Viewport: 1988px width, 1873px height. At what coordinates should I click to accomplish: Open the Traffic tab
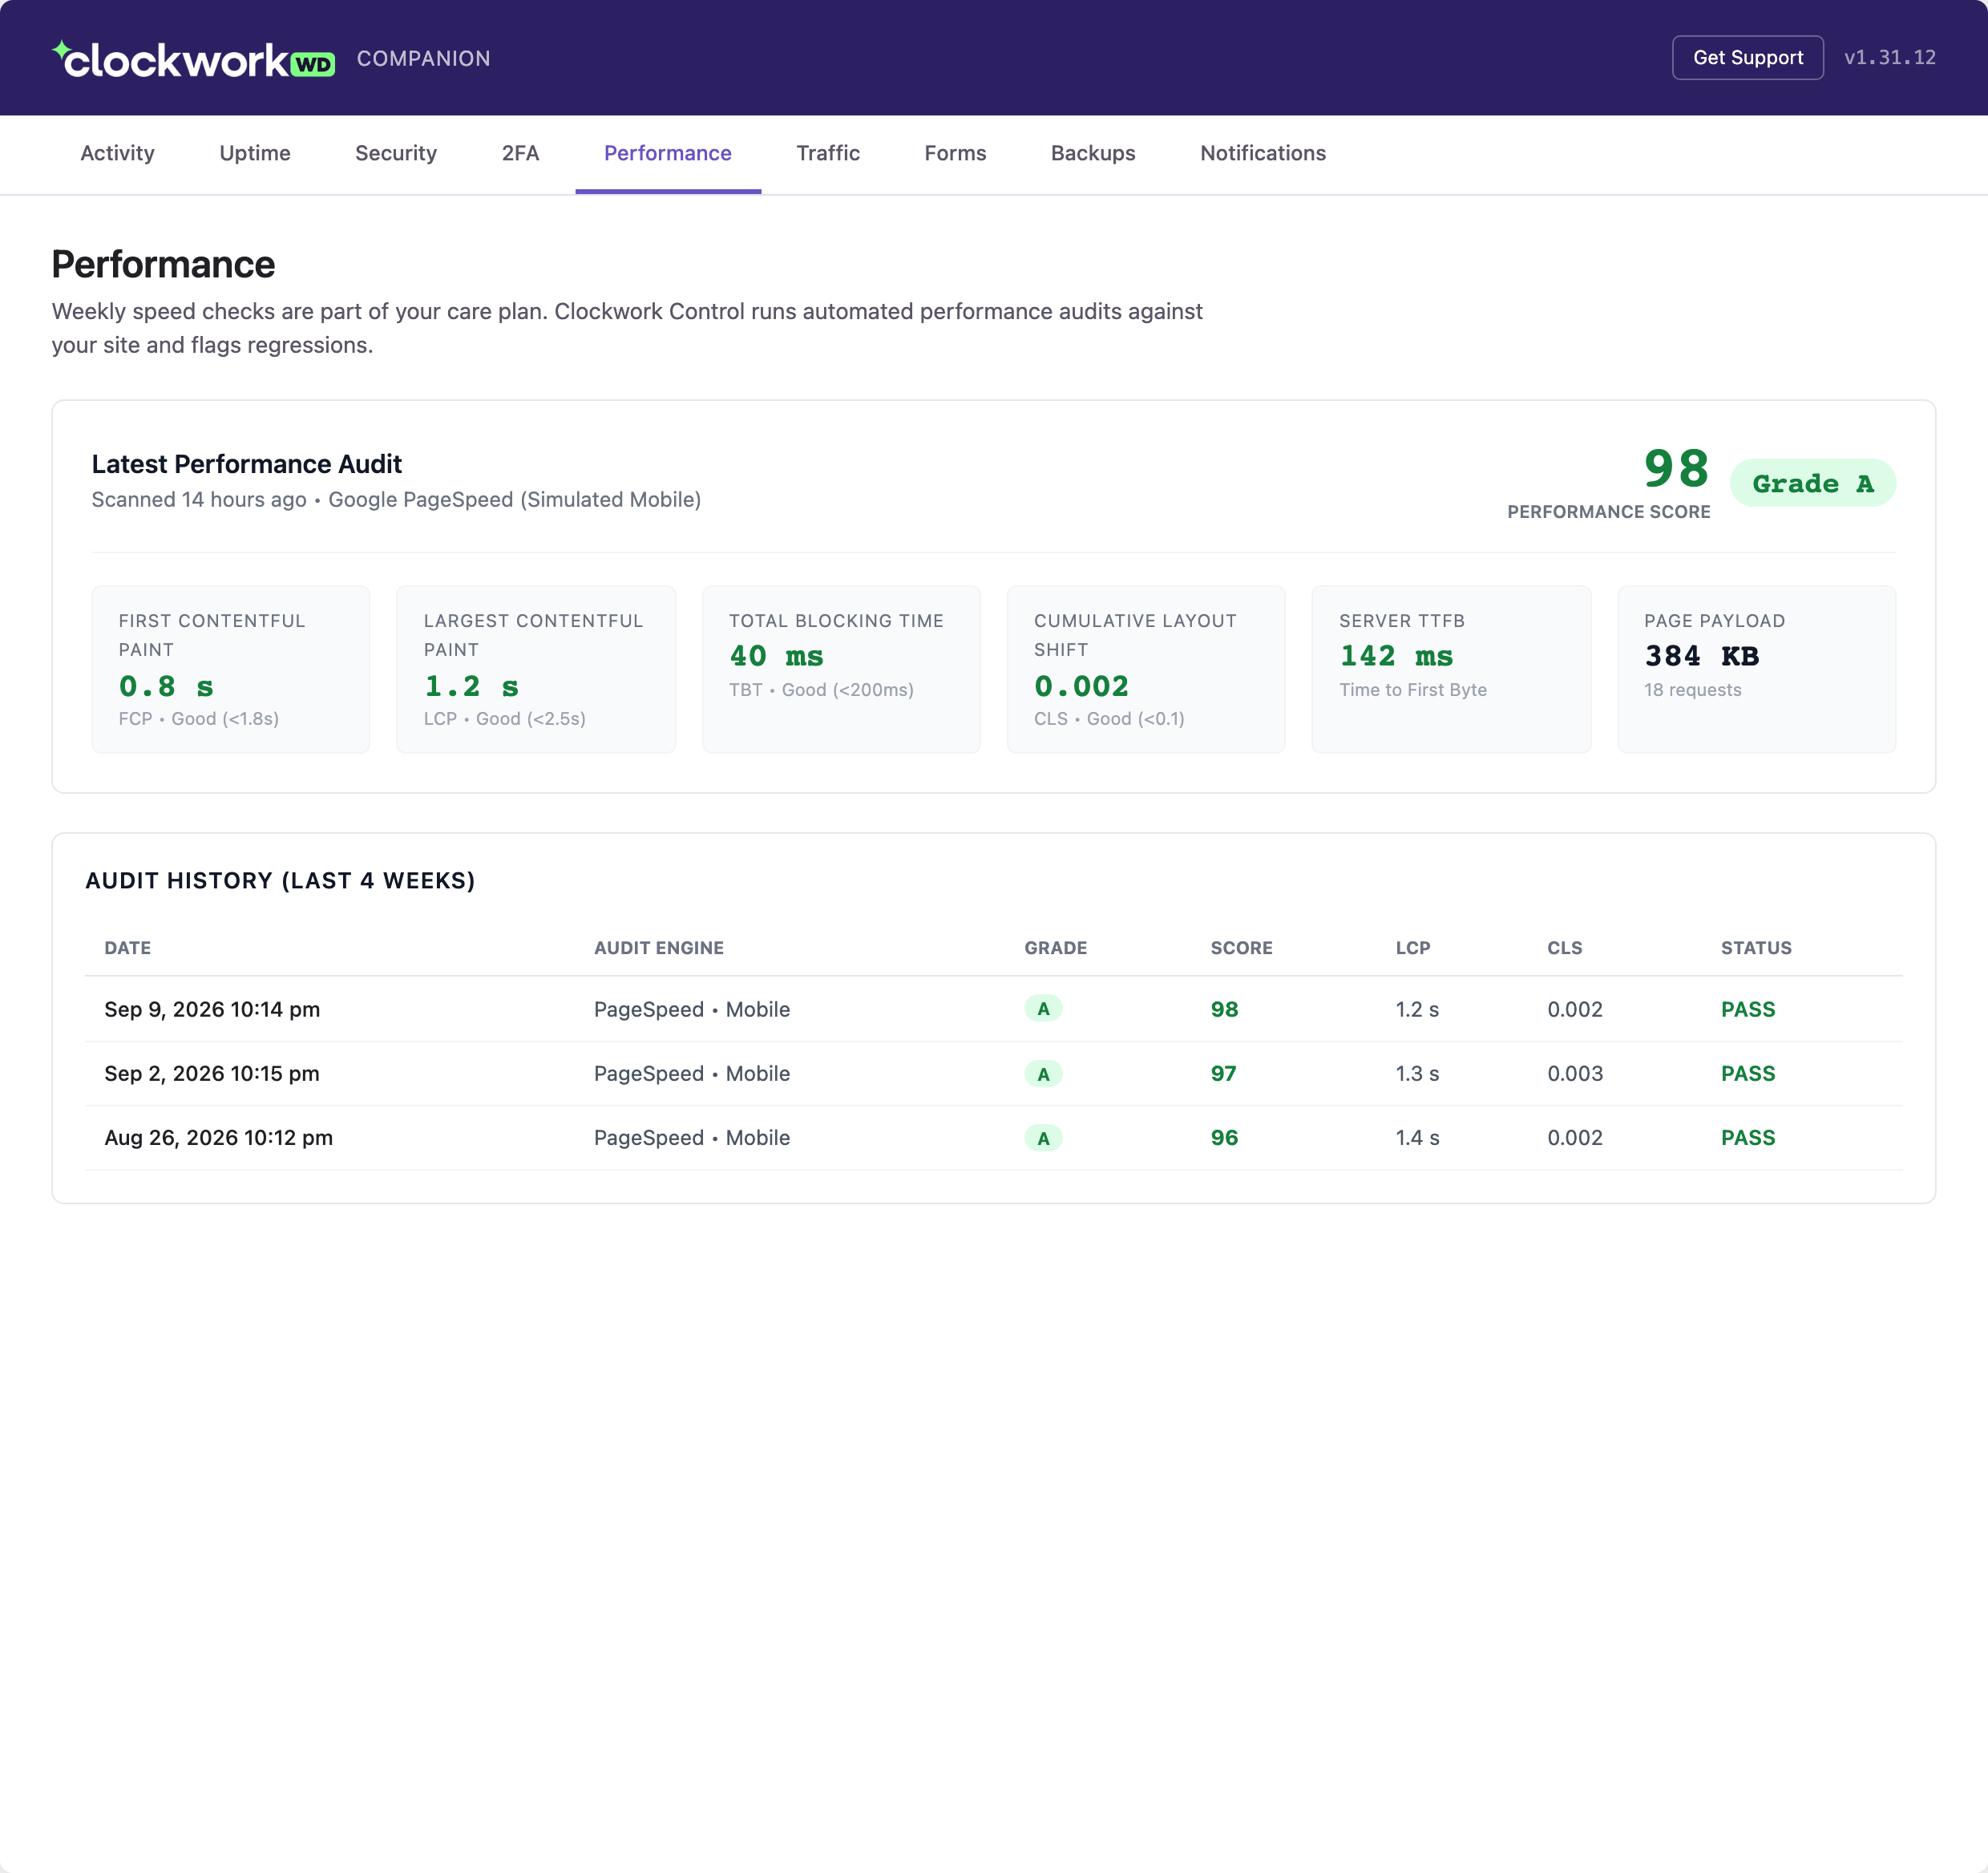[x=828, y=153]
